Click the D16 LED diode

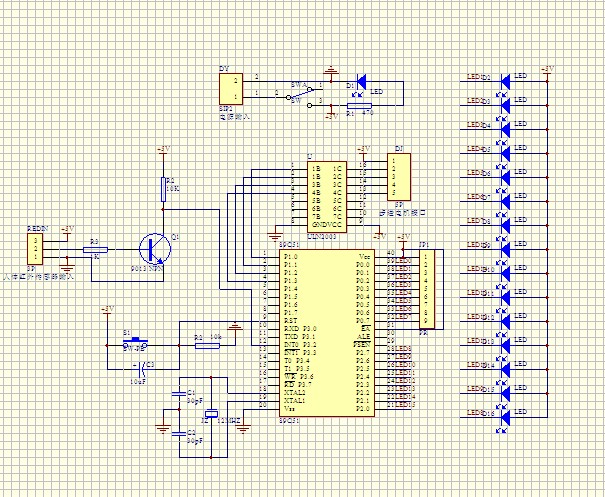coord(505,417)
